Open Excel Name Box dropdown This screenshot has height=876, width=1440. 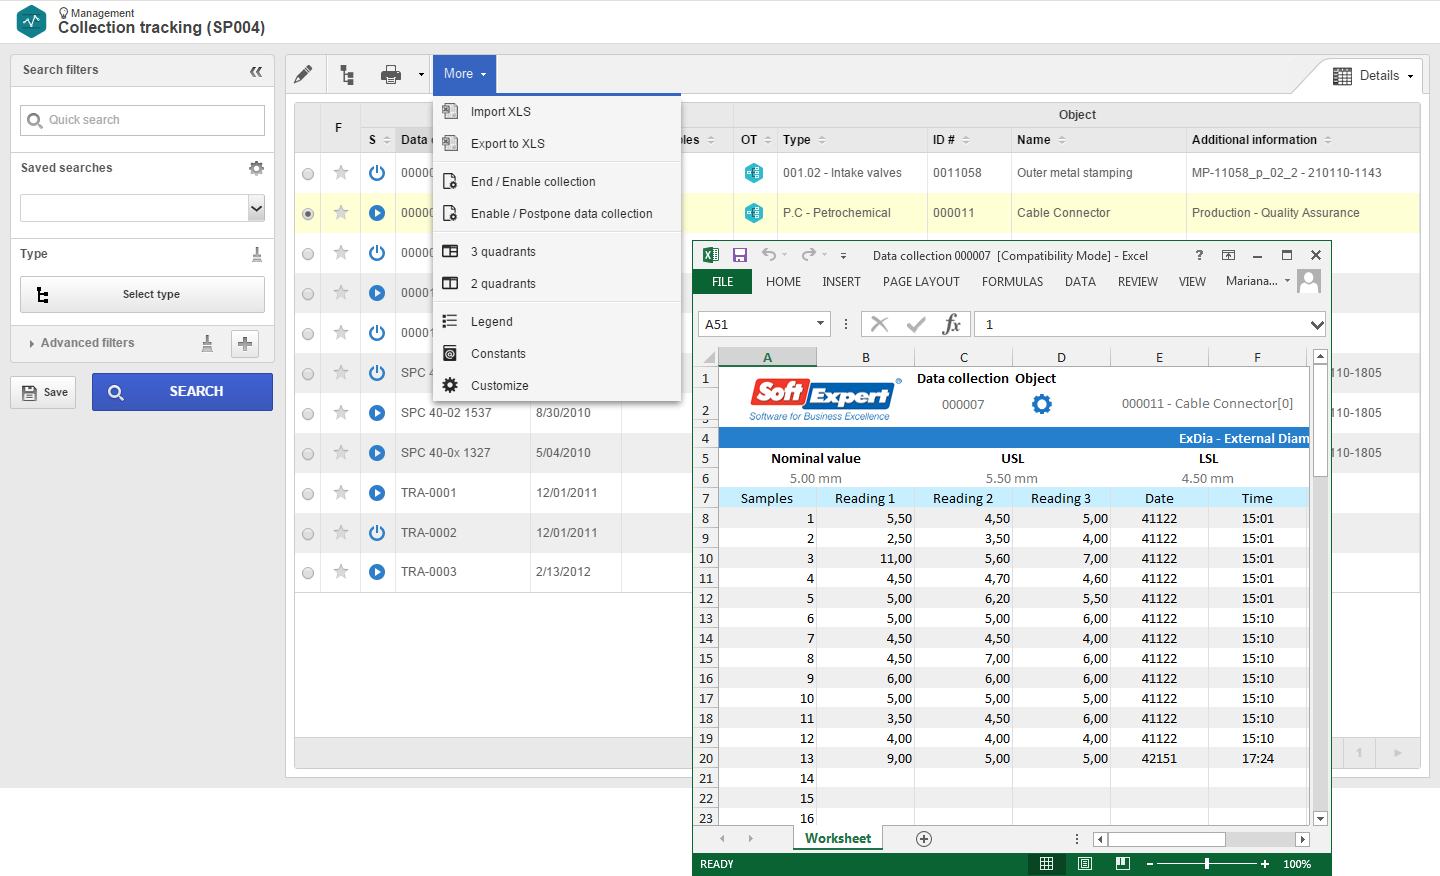pyautogui.click(x=820, y=323)
